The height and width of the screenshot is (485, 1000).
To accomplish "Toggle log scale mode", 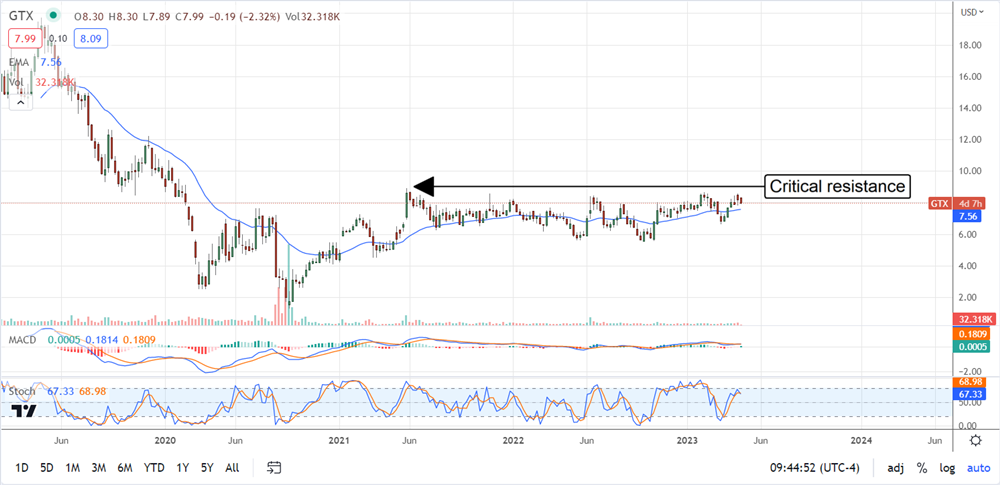I will 945,467.
